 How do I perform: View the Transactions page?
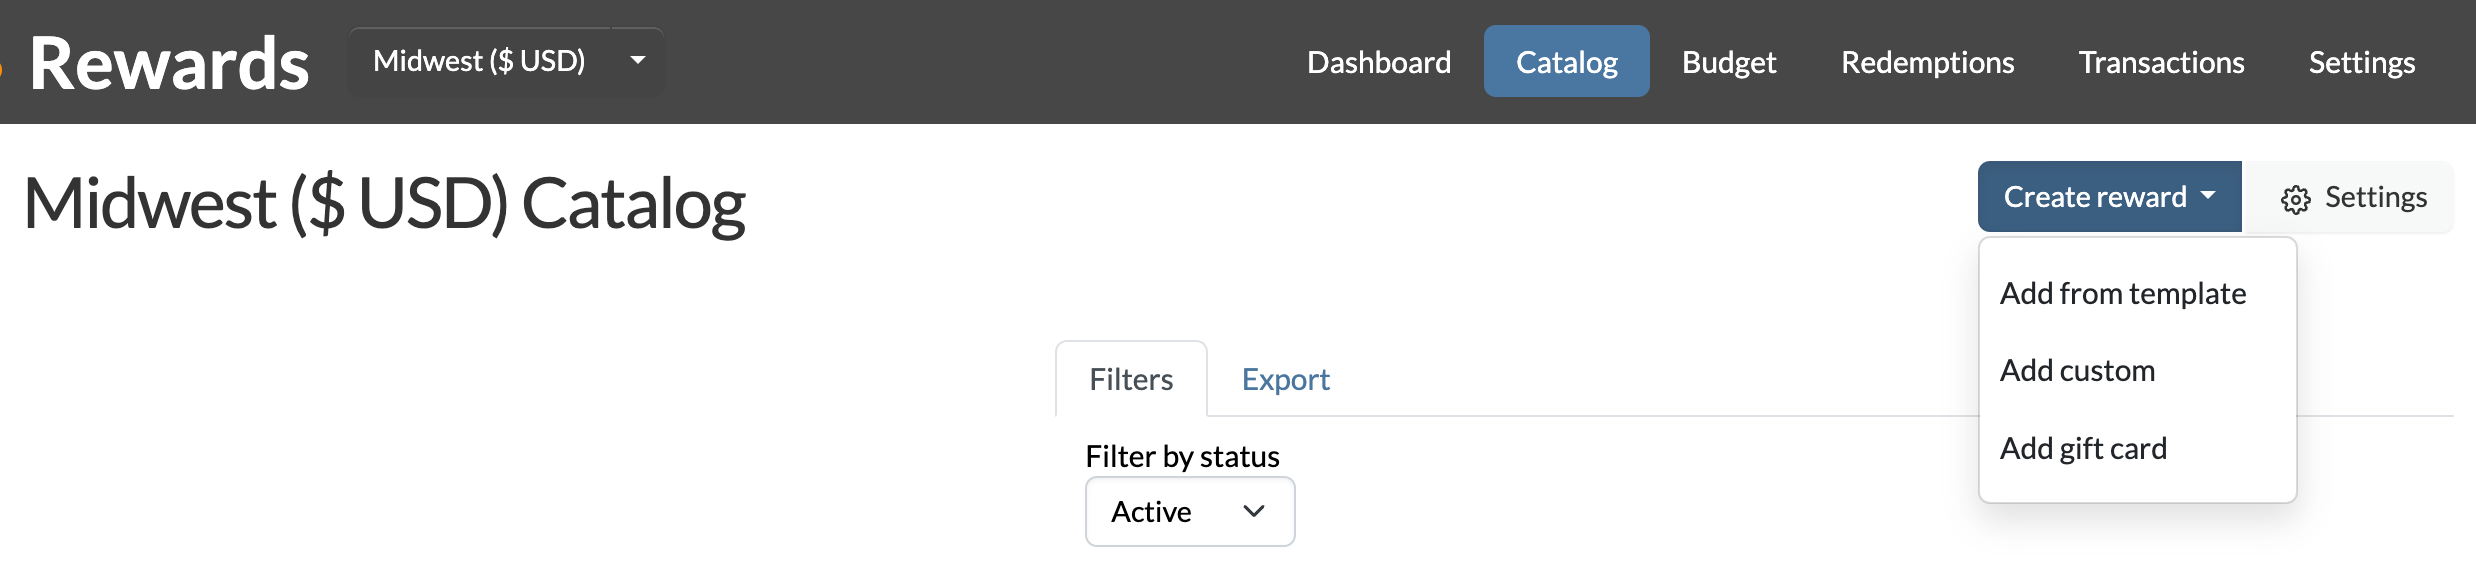point(2161,62)
